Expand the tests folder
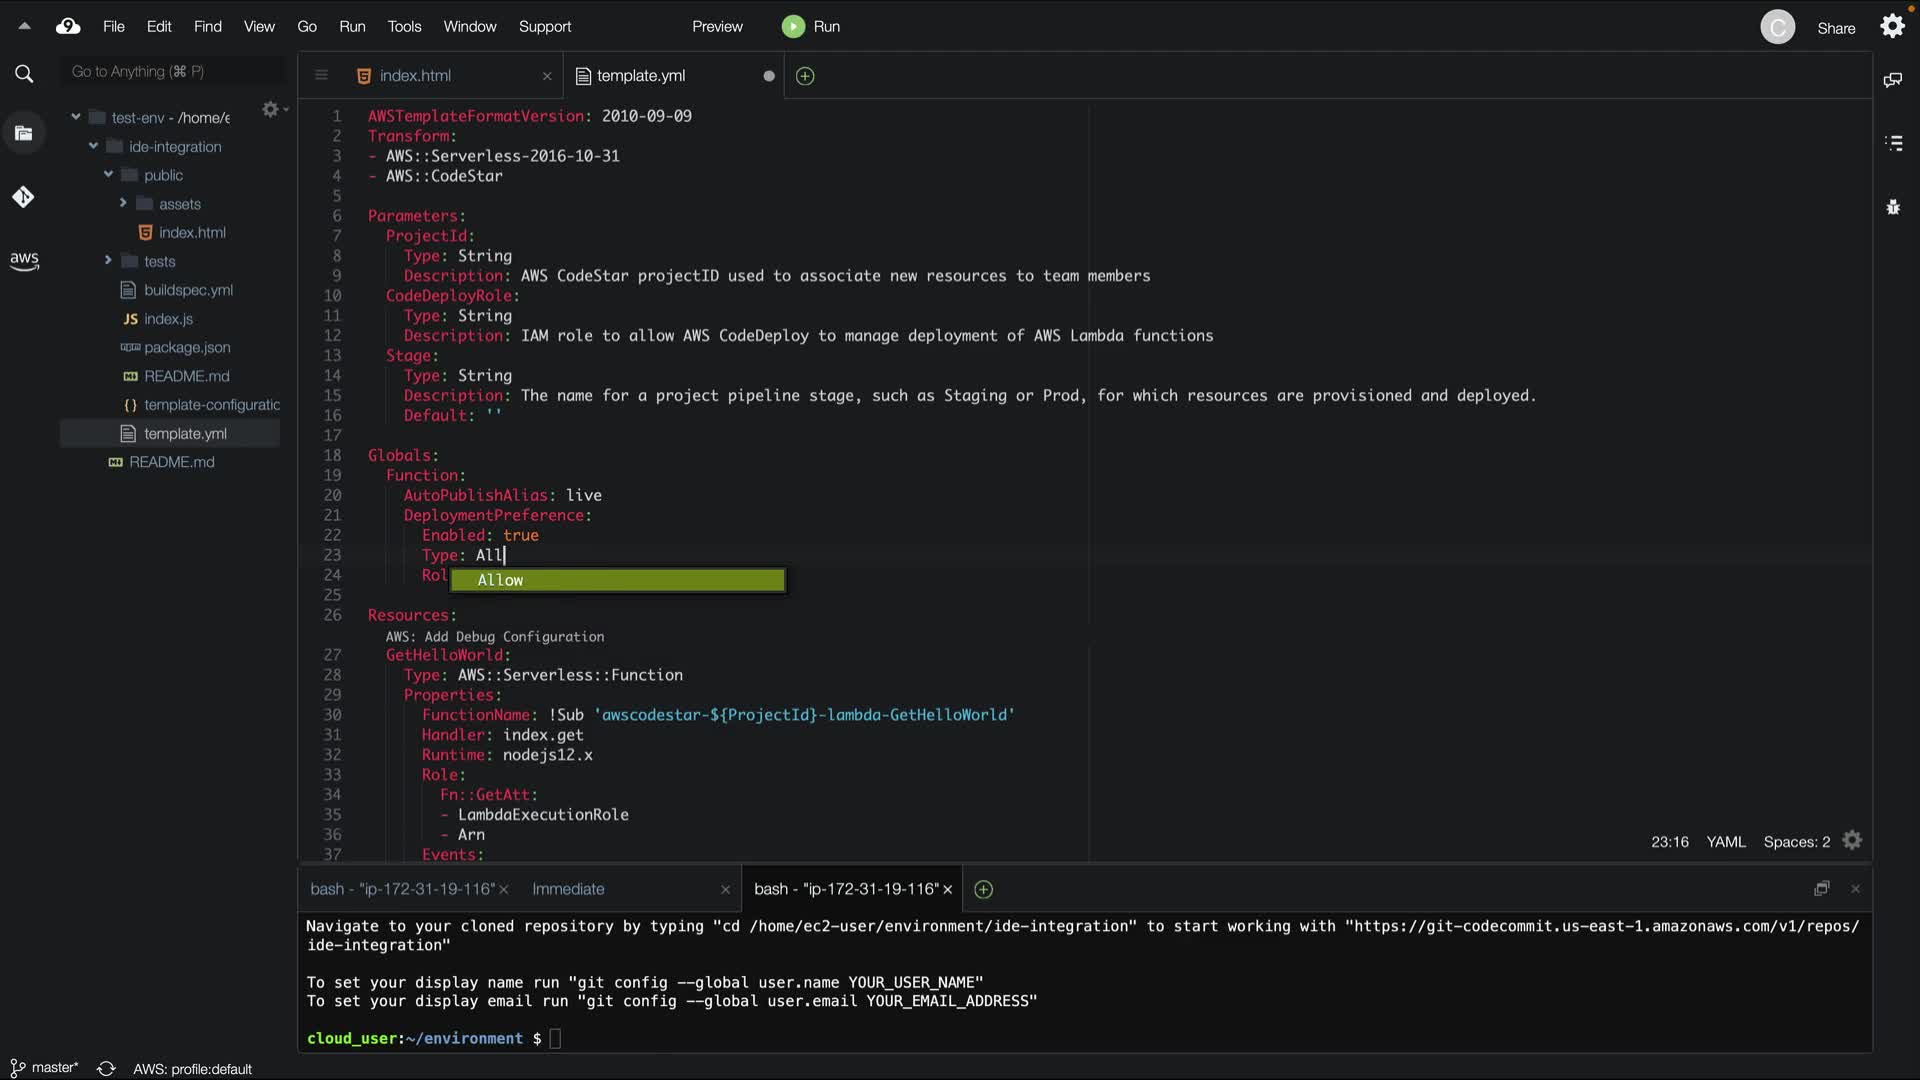 [108, 261]
